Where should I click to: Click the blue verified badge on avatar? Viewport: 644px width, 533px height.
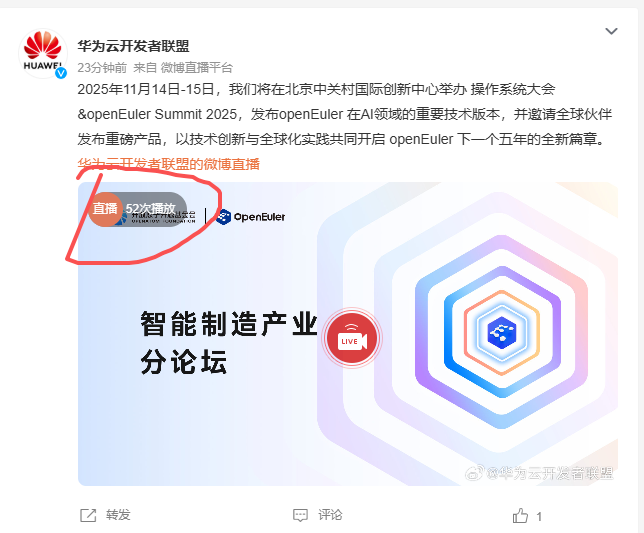click(x=61, y=73)
